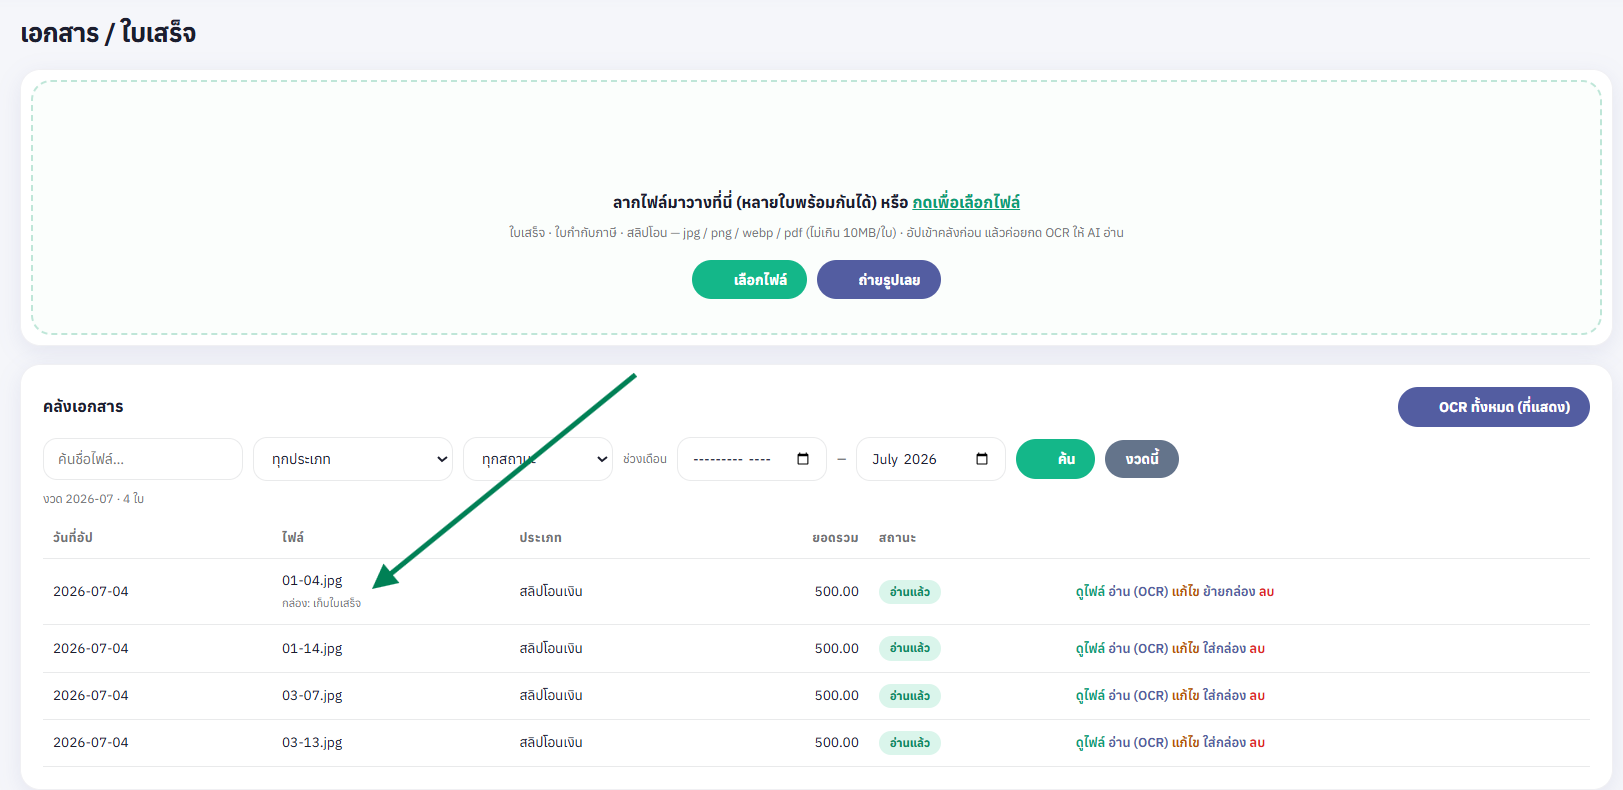1623x790 pixels.
Task: Click the เอกสาร / ใบเสร็จ page title
Action: [x=108, y=33]
